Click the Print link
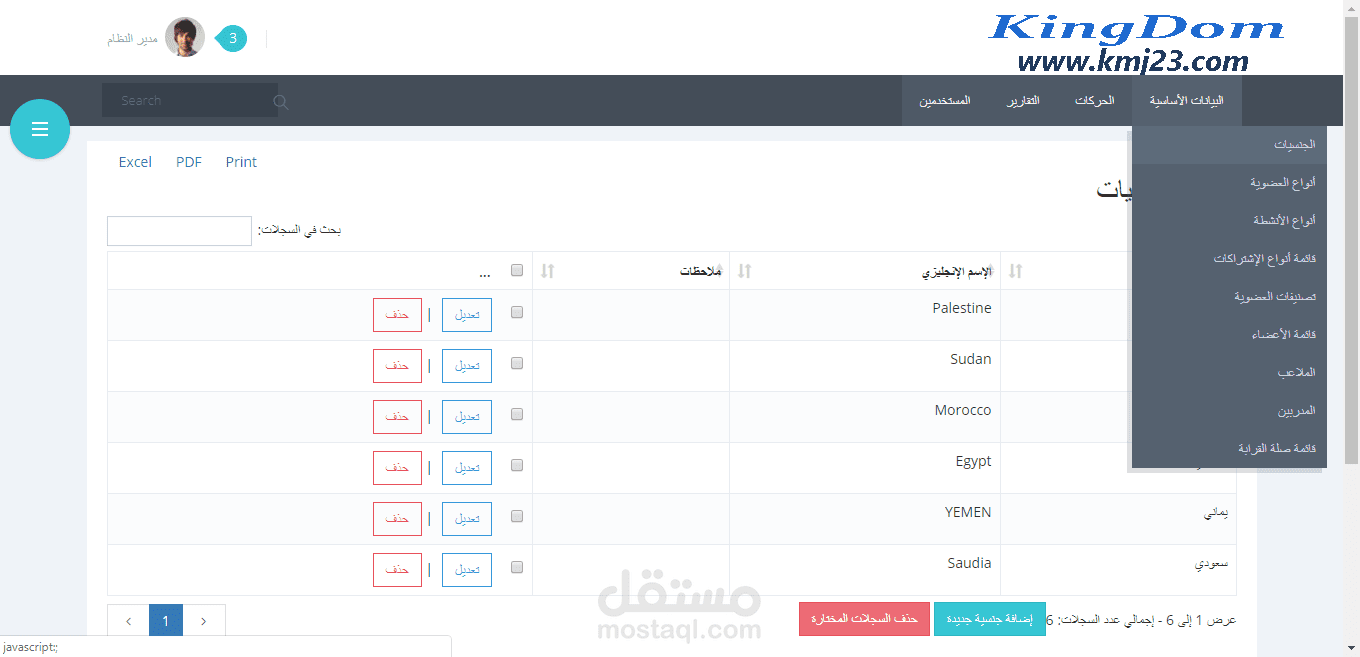 241,162
